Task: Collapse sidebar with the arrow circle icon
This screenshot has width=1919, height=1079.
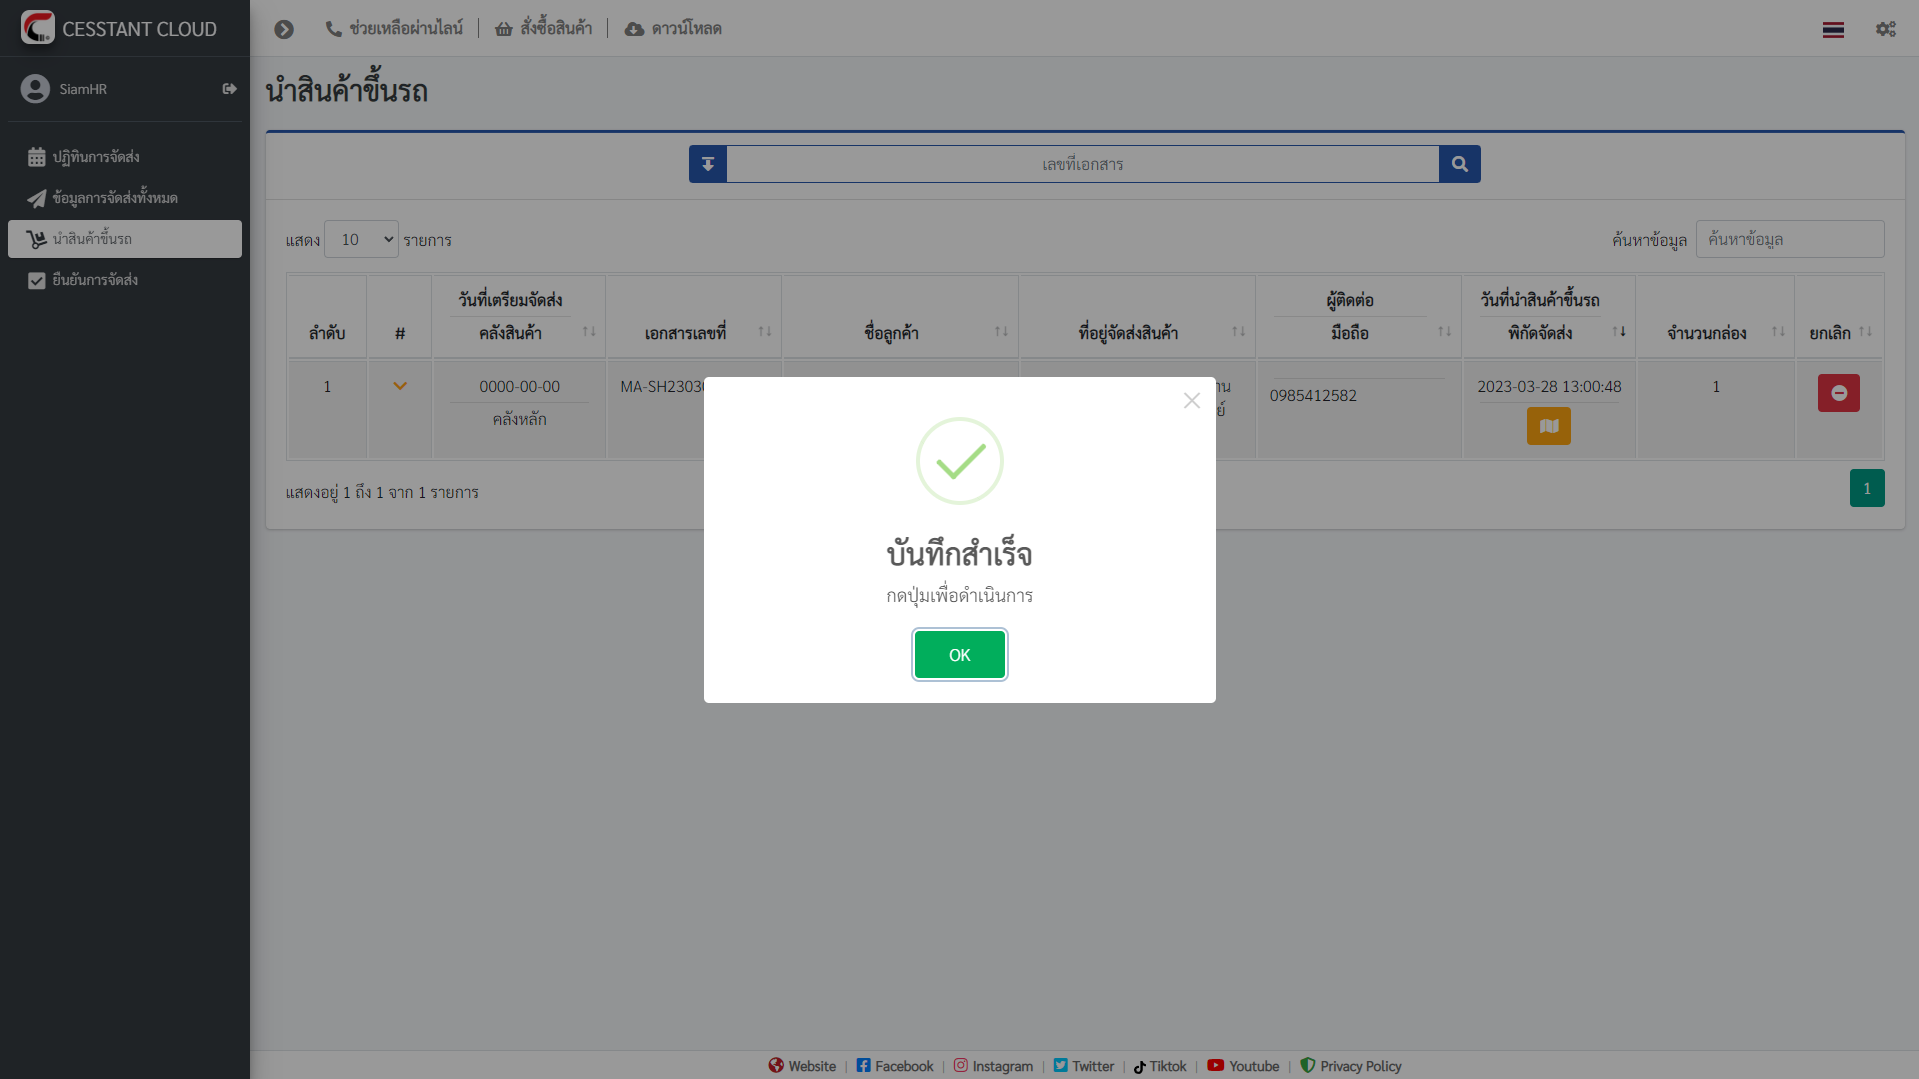Action: point(284,29)
